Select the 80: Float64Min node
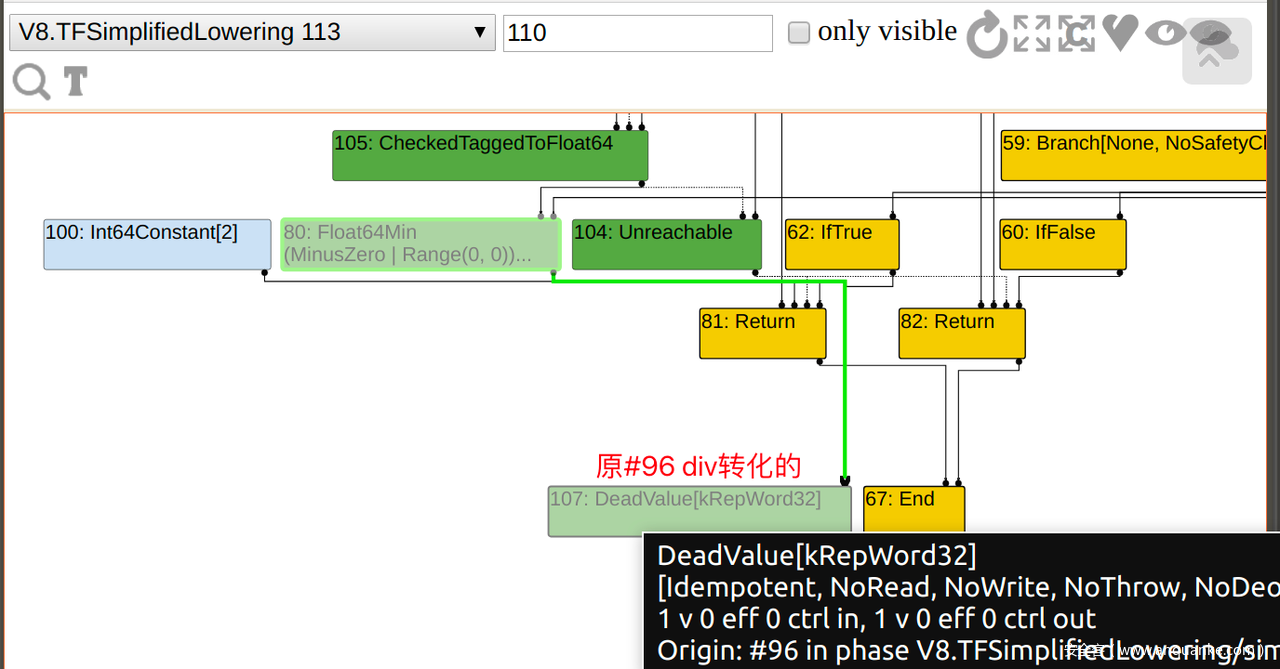Screen dimensions: 1280x669 coord(420,244)
